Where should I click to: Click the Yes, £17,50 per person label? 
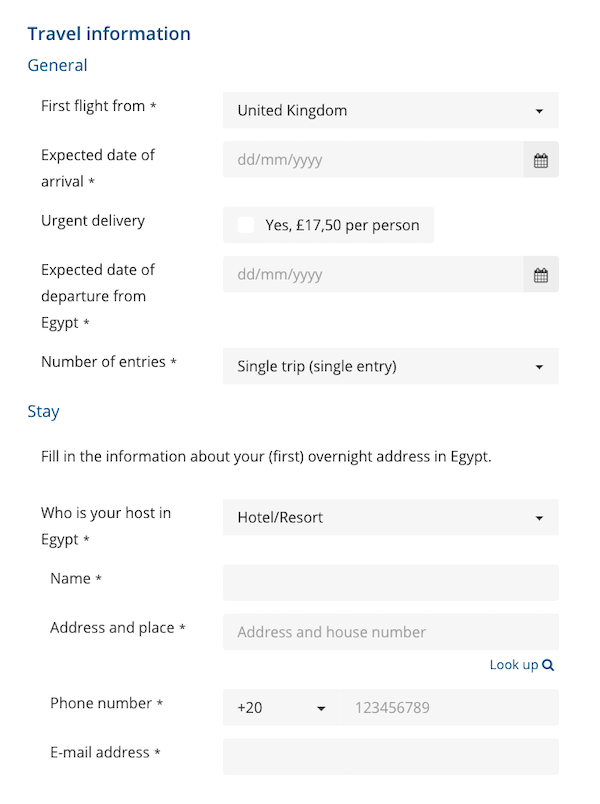pyautogui.click(x=342, y=225)
